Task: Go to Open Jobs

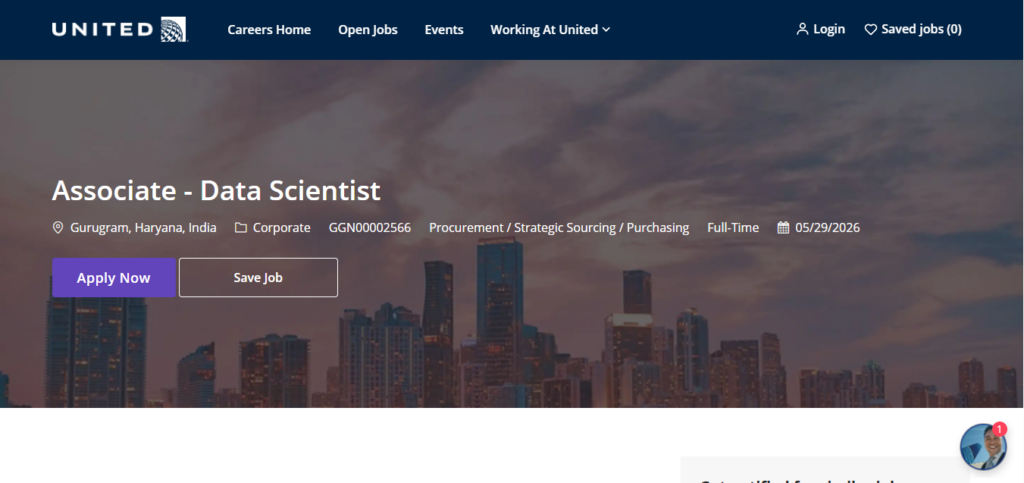Action: (368, 29)
